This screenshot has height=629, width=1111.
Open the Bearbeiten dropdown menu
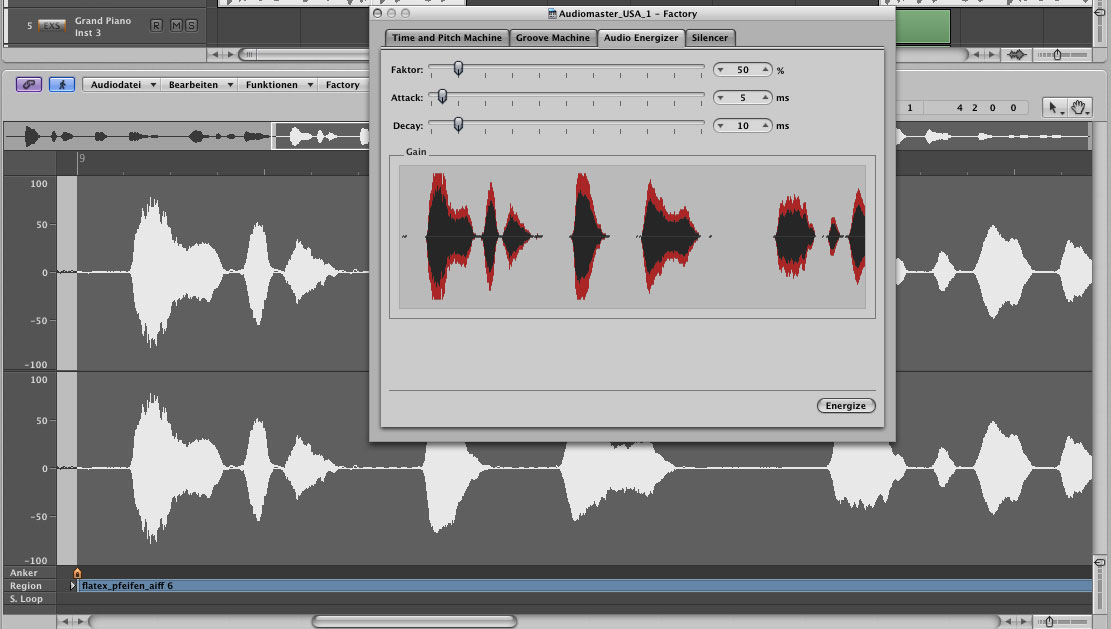pyautogui.click(x=200, y=85)
